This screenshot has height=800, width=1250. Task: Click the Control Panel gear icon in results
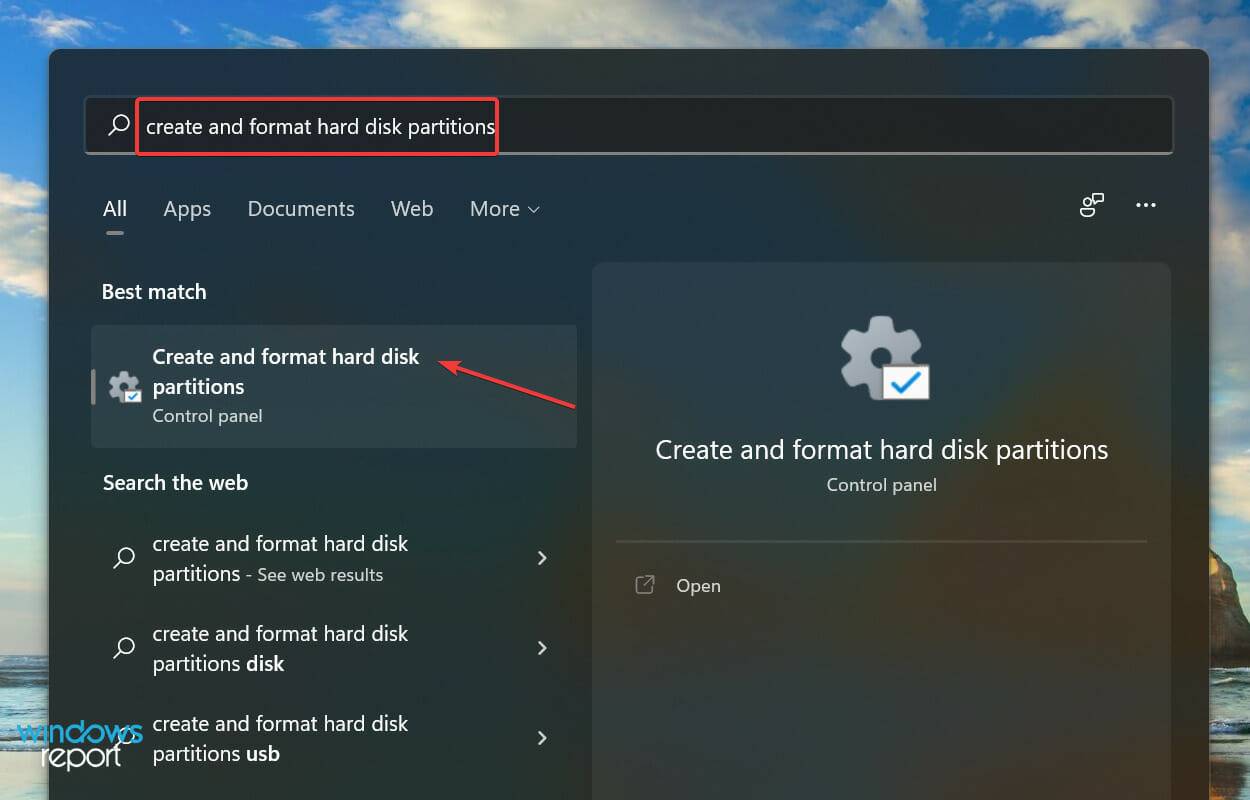coord(123,386)
